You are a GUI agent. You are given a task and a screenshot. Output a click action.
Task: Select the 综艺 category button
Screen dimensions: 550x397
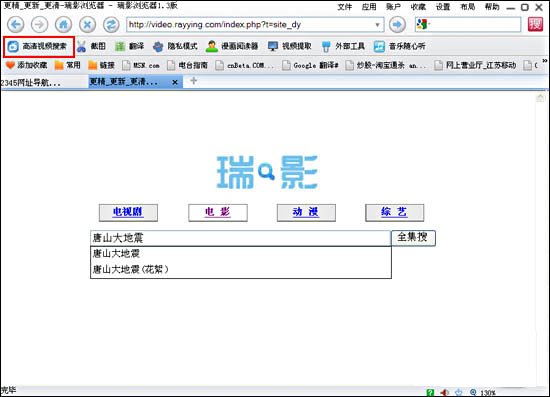[x=394, y=213]
